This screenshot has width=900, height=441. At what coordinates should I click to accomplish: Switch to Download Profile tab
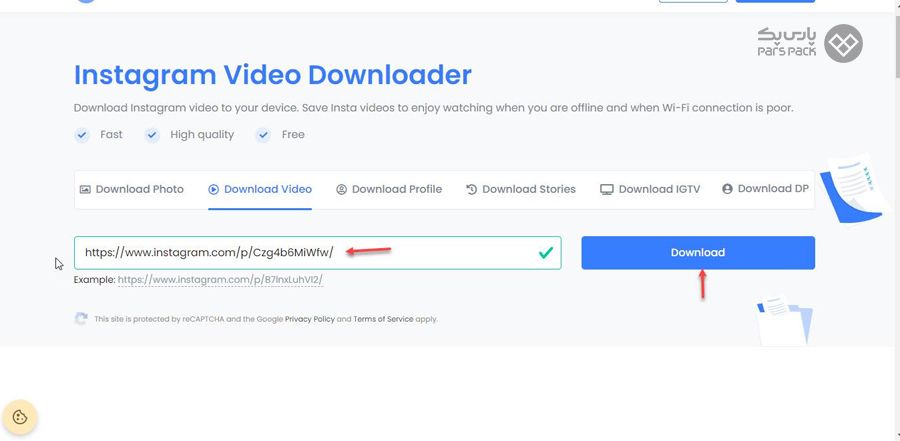coord(389,189)
